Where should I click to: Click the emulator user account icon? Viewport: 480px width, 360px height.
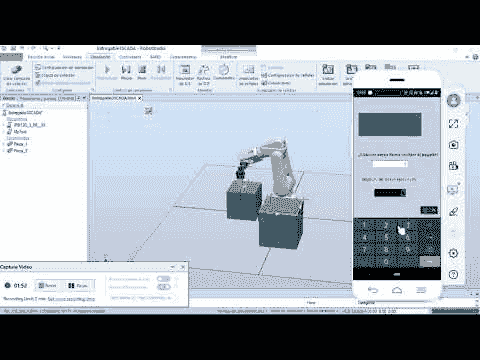[453, 100]
